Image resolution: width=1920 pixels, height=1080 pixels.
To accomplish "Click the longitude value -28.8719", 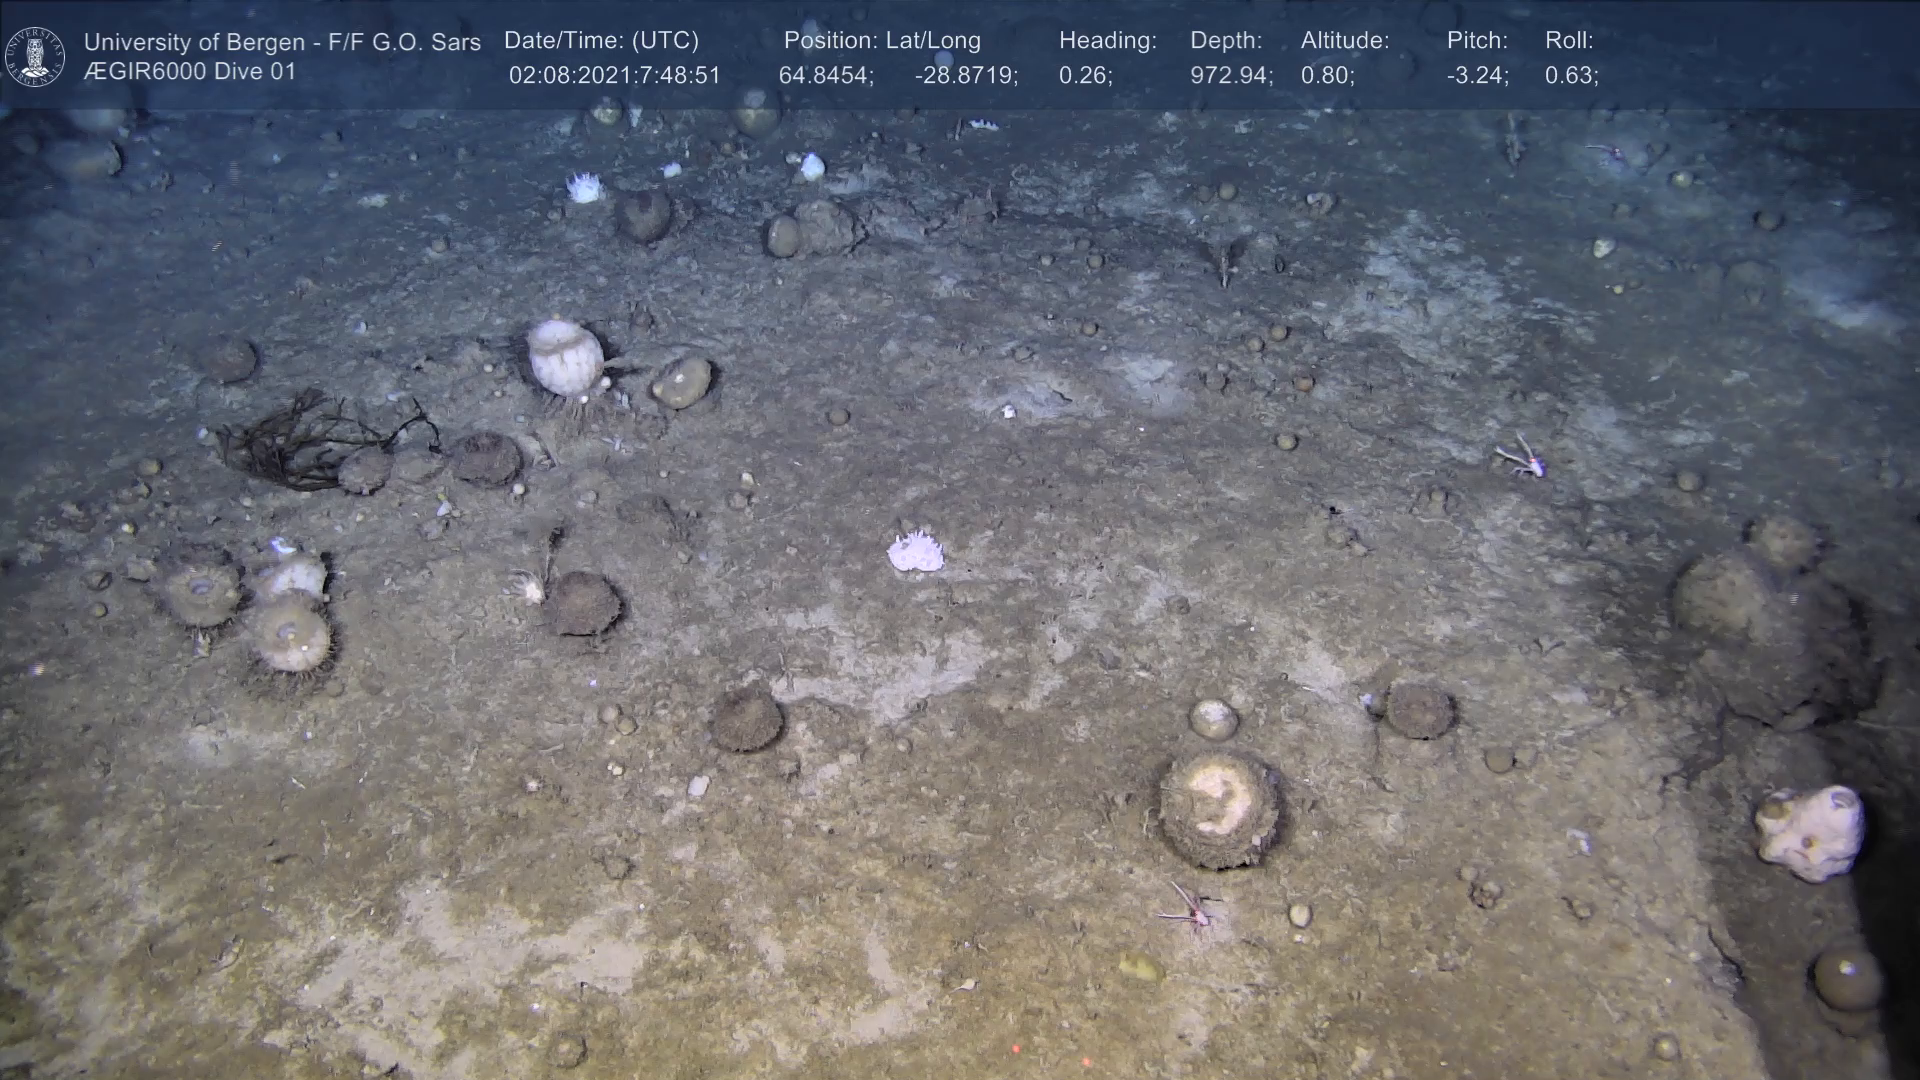I will pos(966,76).
